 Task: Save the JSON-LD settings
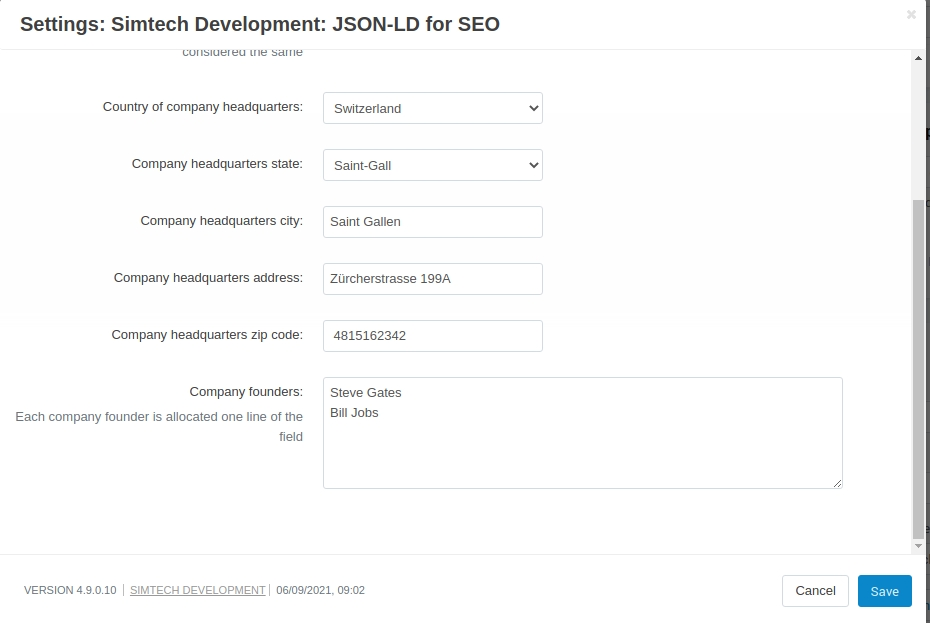[x=884, y=591]
